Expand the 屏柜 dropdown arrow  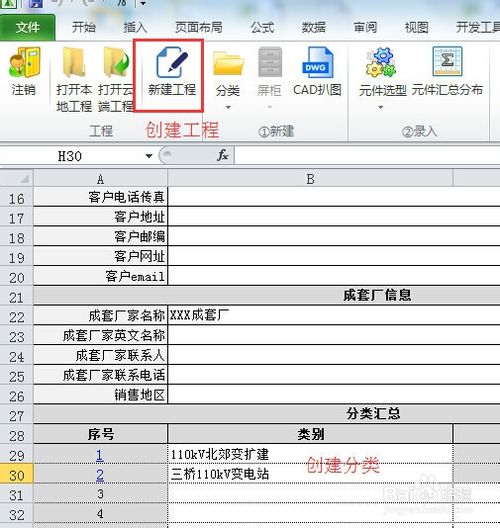coord(269,107)
